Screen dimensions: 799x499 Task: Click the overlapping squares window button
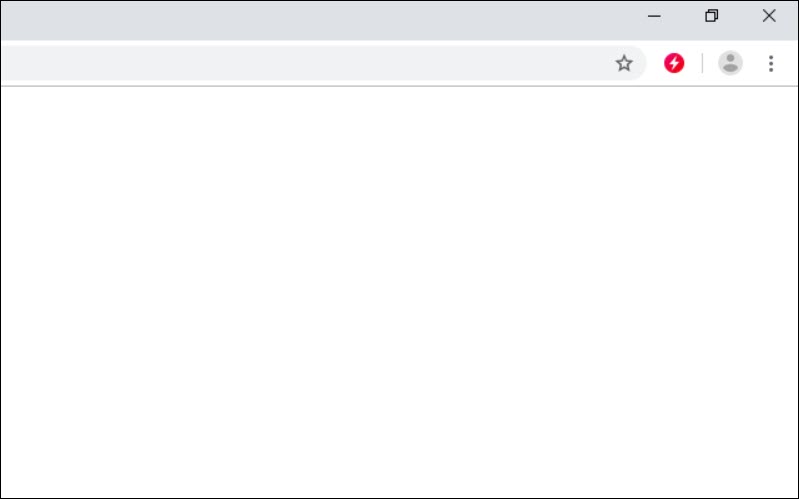click(712, 16)
